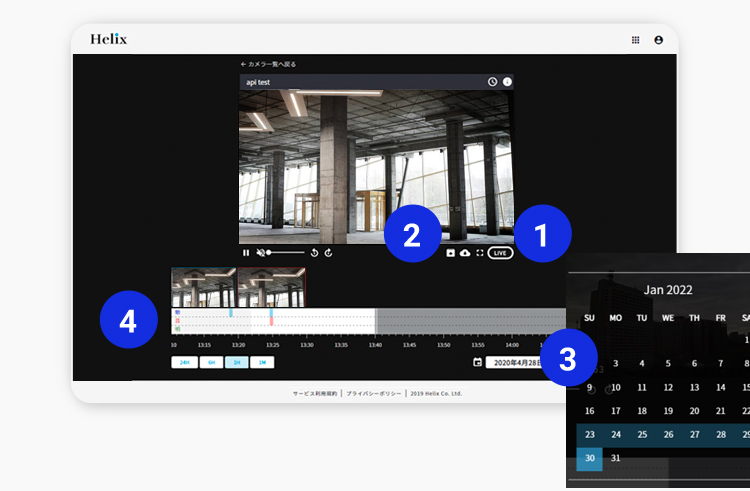The width and height of the screenshot is (750, 491).
Task: Open the apps grid menu
Action: pos(636,40)
